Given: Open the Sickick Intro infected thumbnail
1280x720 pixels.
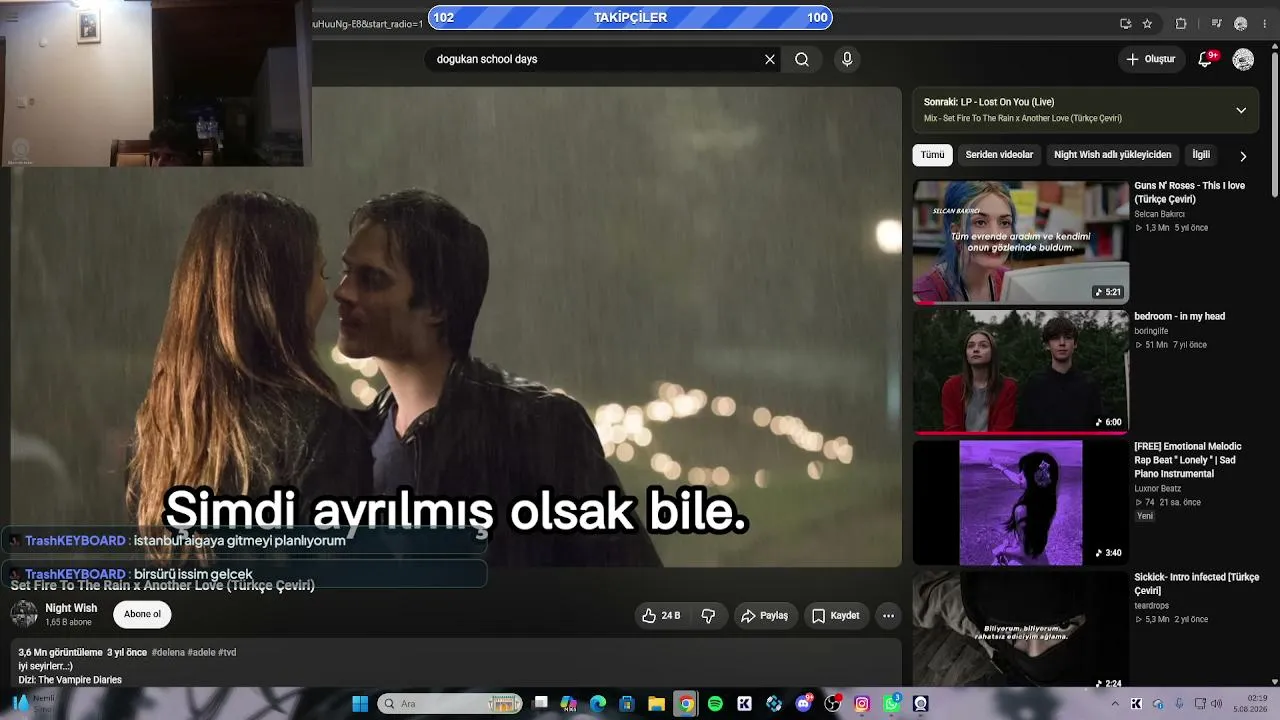Looking at the screenshot, I should click(x=1020, y=630).
